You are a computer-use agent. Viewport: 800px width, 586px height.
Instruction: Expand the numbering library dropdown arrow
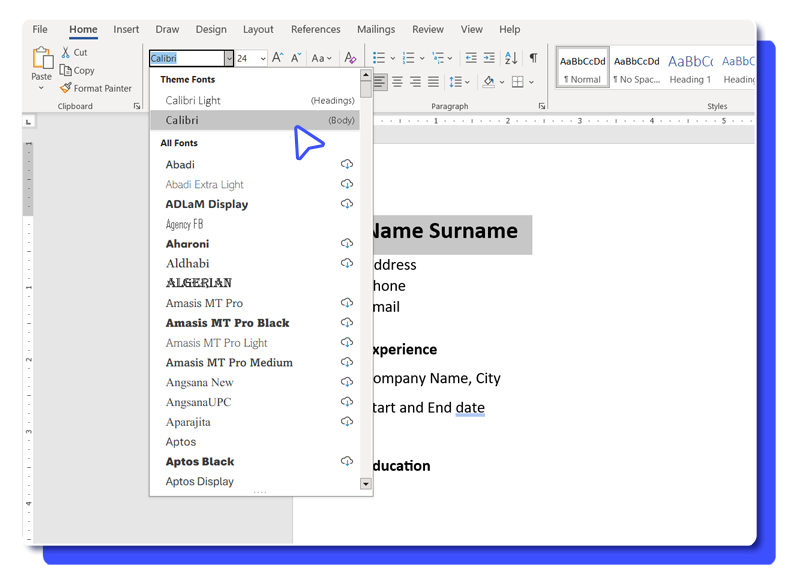pyautogui.click(x=422, y=58)
